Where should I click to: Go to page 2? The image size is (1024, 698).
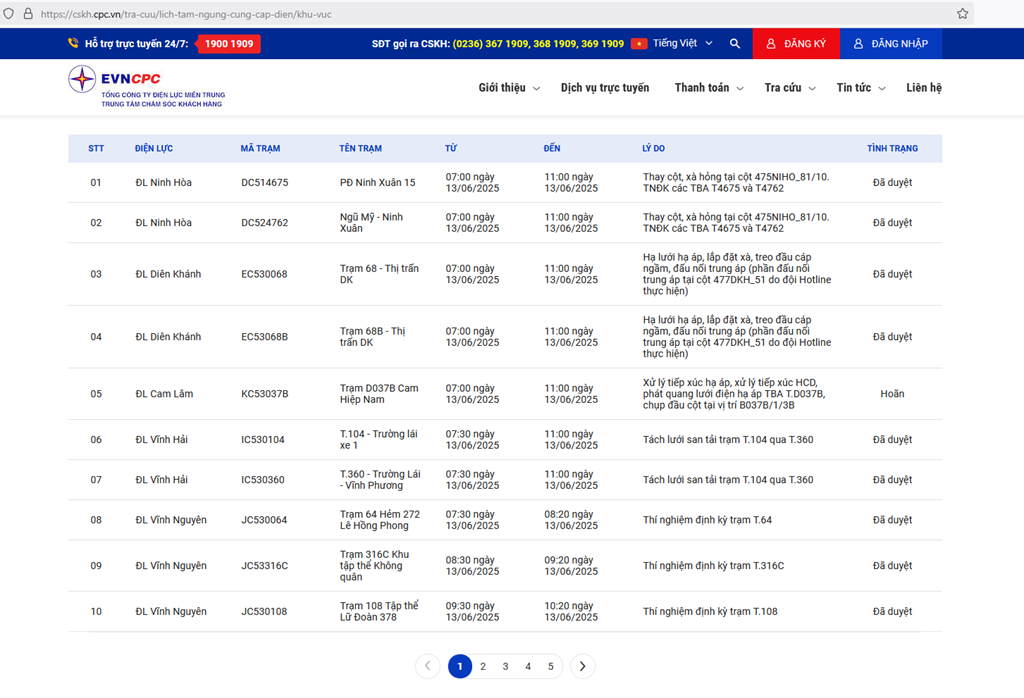483,667
